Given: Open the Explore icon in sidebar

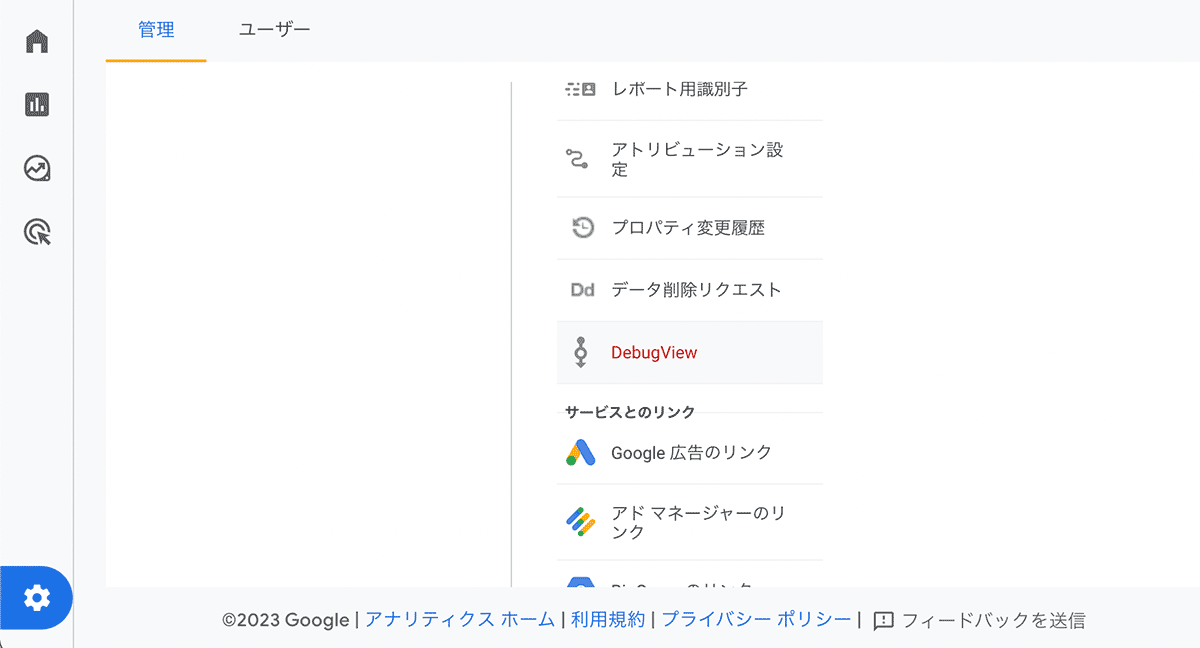Looking at the screenshot, I should click(37, 168).
